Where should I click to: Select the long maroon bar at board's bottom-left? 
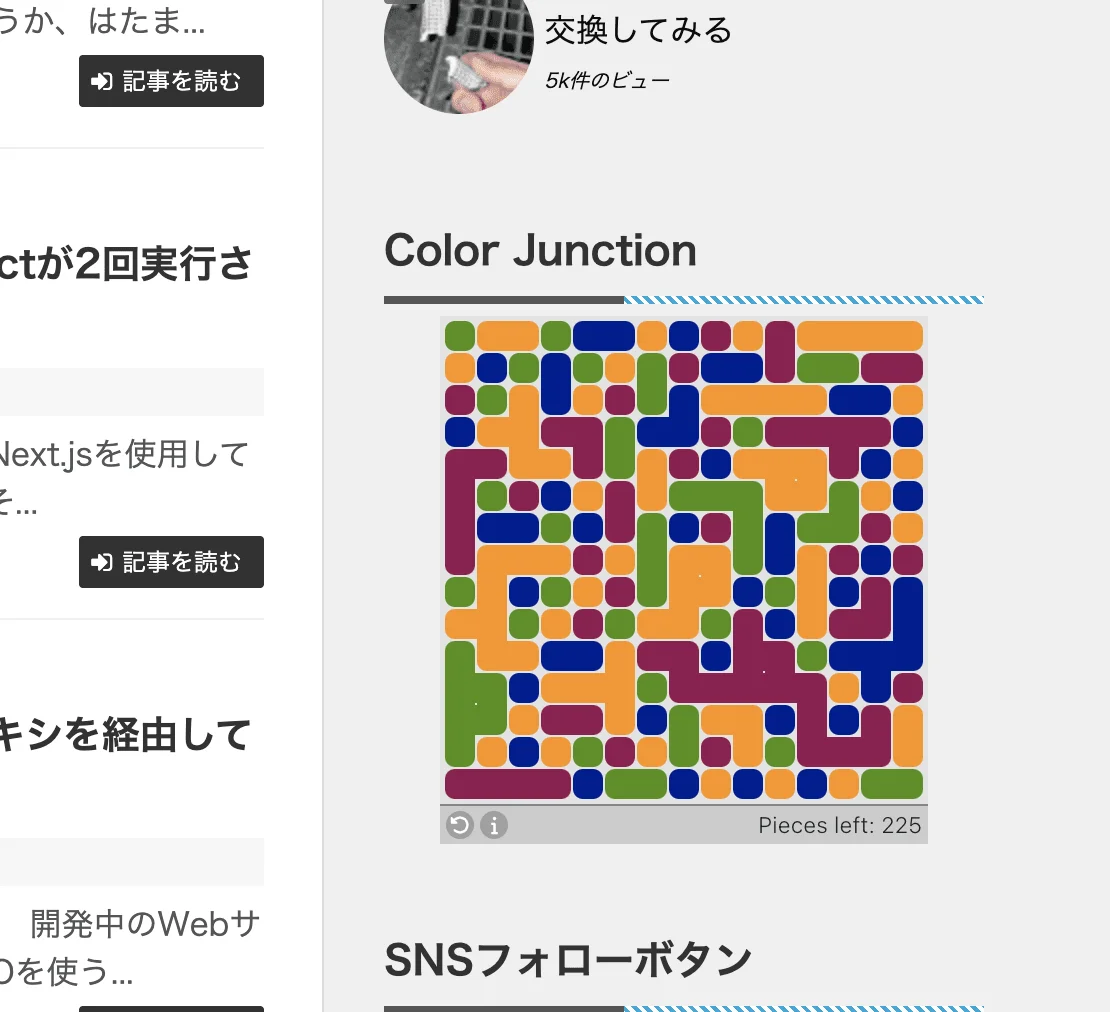(508, 784)
